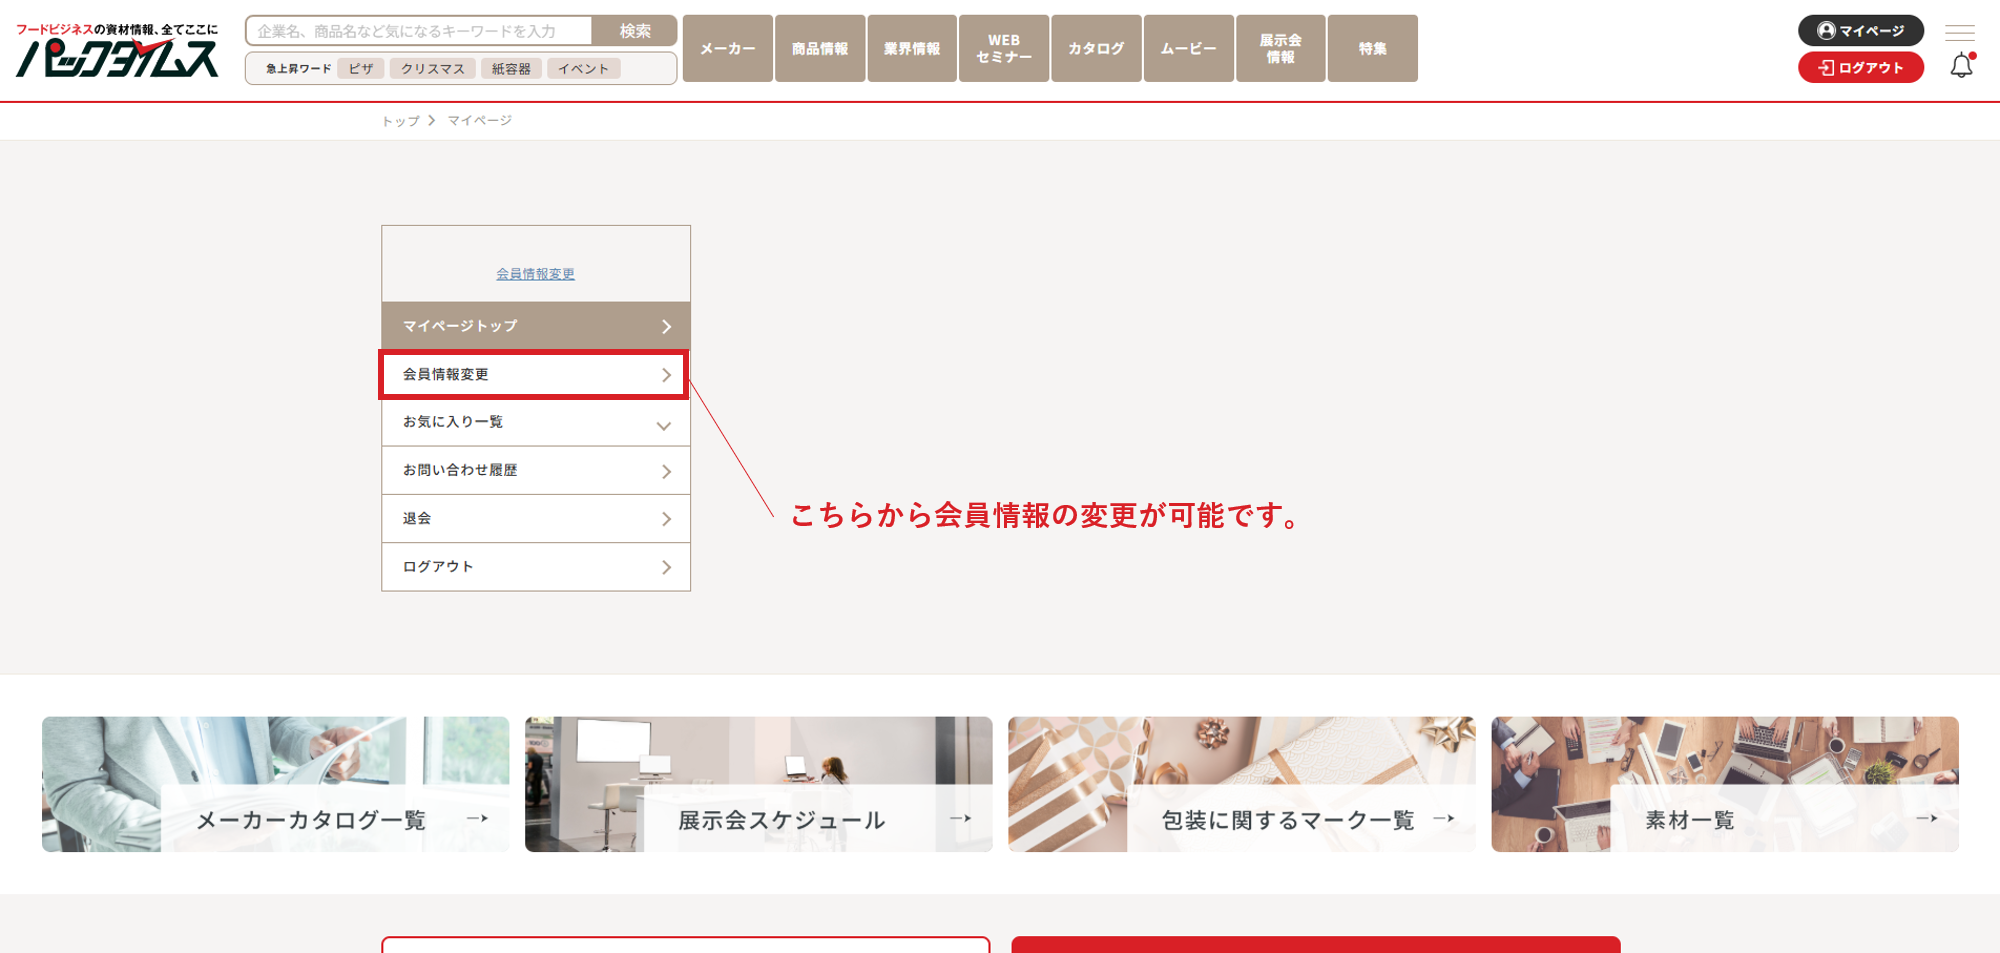Click the red ログアウト button in header

1860,68
